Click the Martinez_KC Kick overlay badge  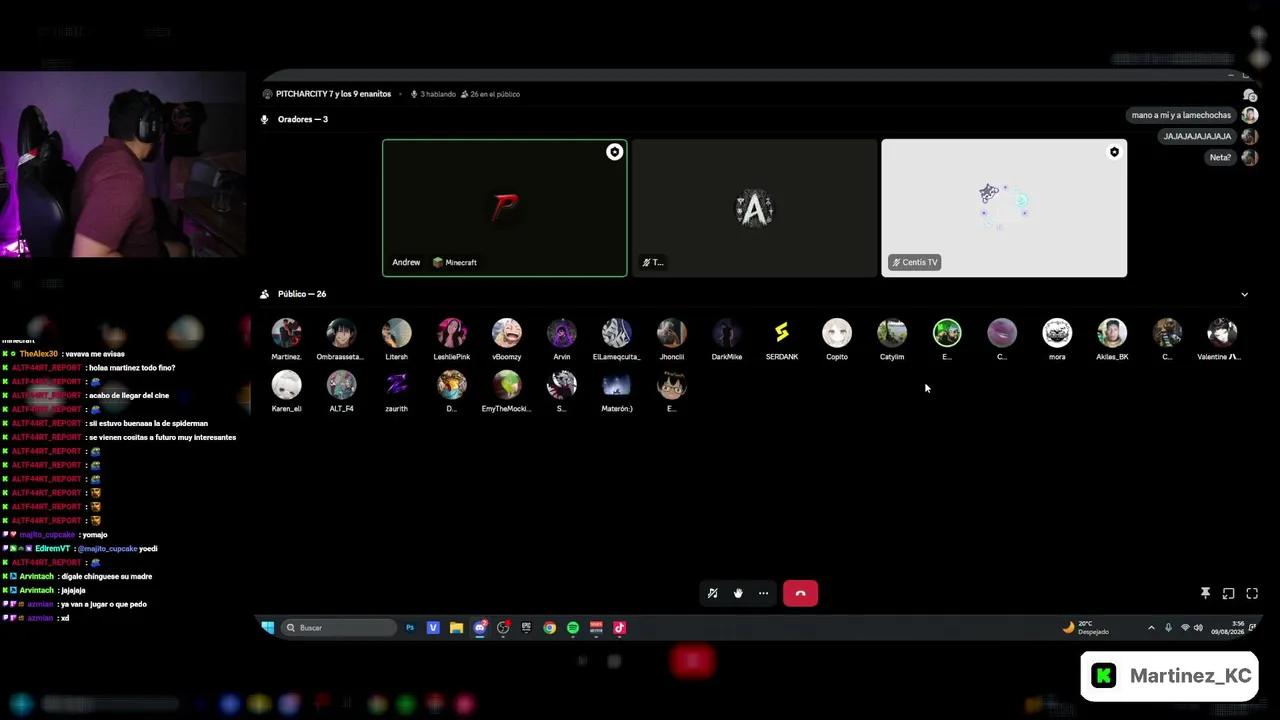pyautogui.click(x=1170, y=676)
